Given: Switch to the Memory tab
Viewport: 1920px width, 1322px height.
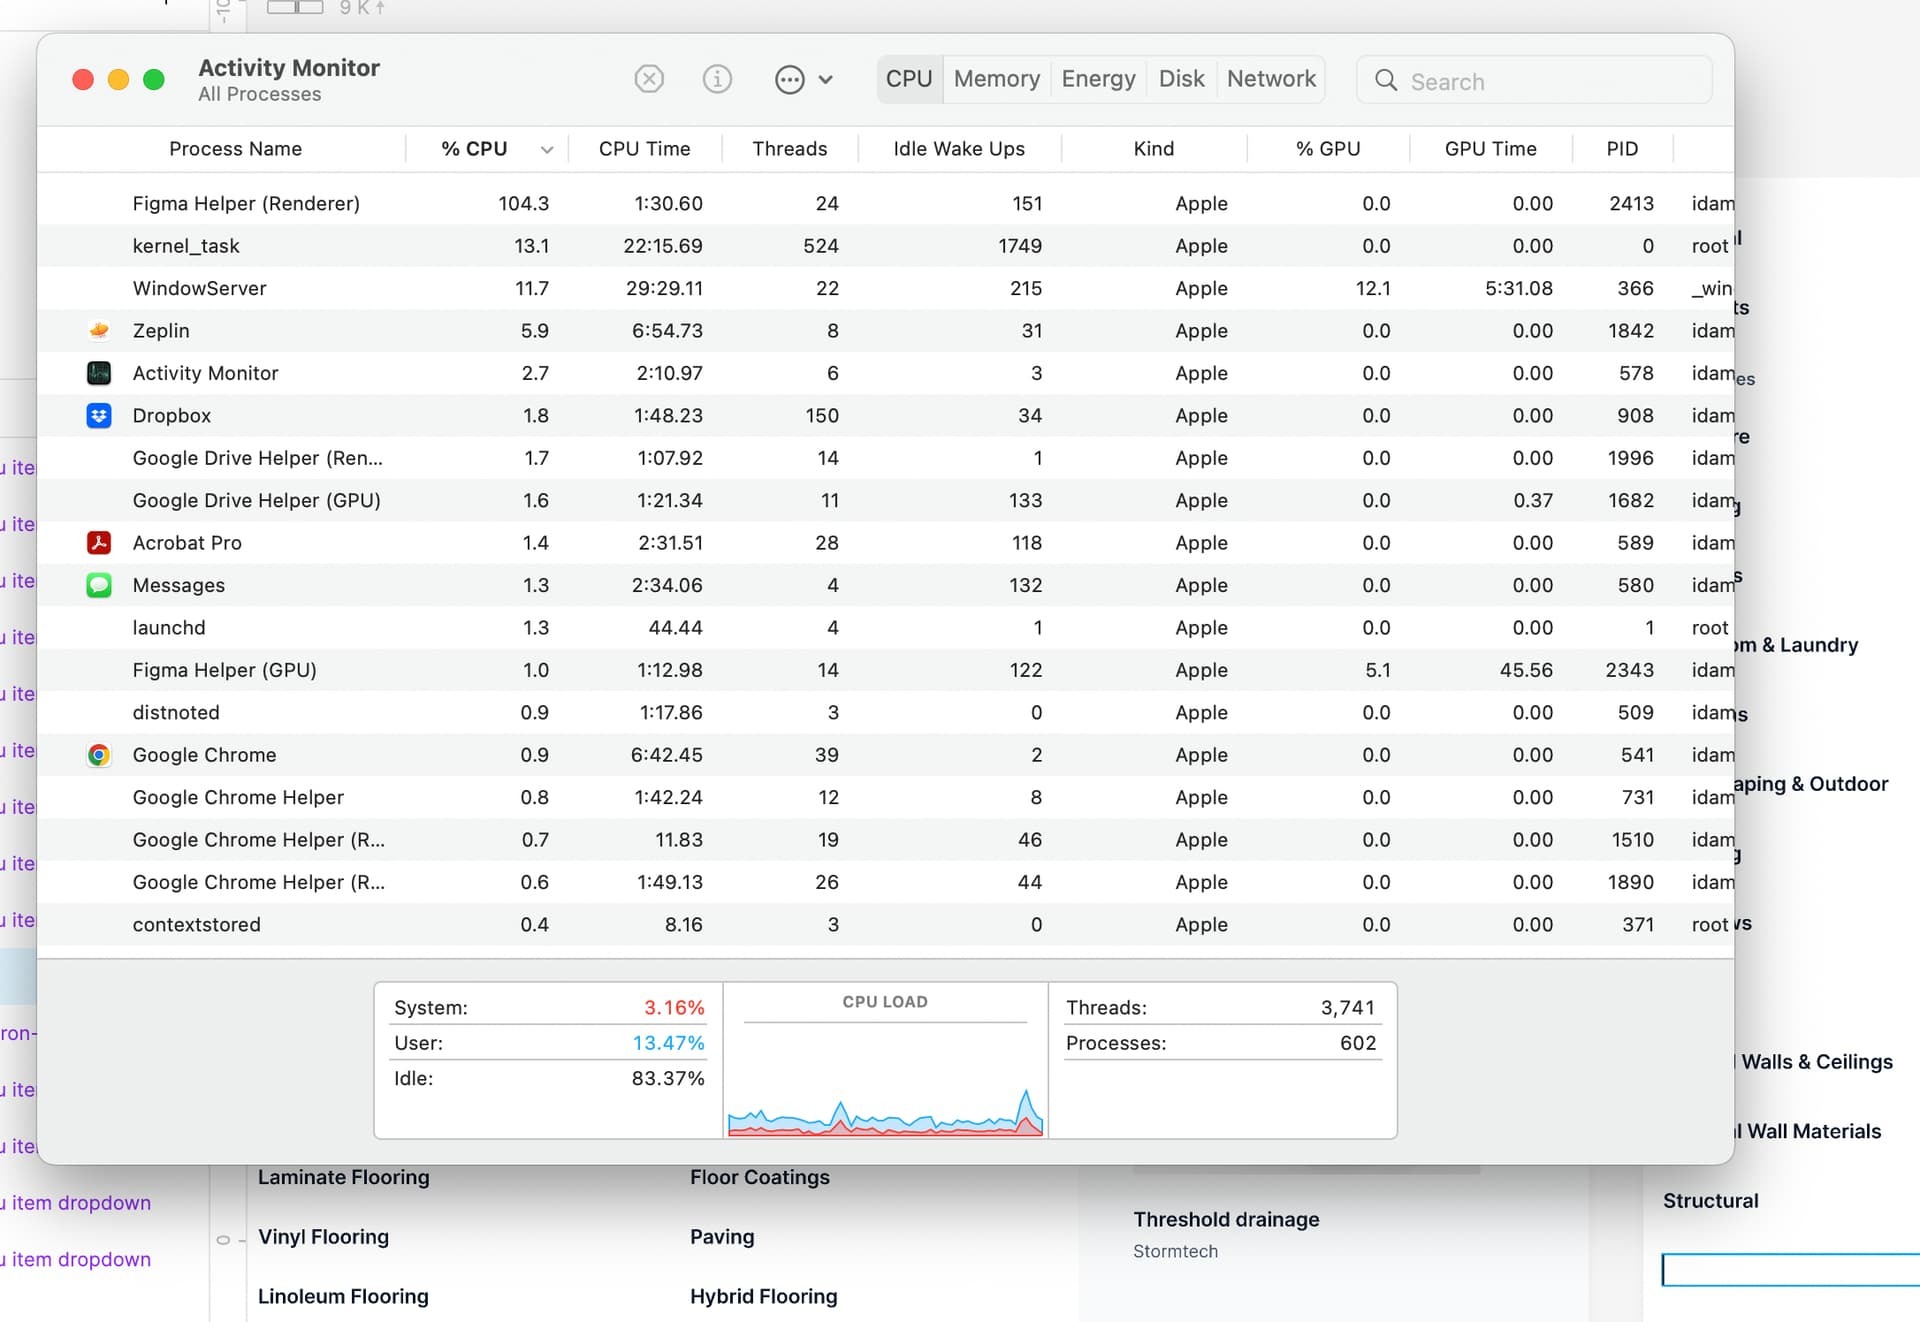Looking at the screenshot, I should tap(997, 79).
